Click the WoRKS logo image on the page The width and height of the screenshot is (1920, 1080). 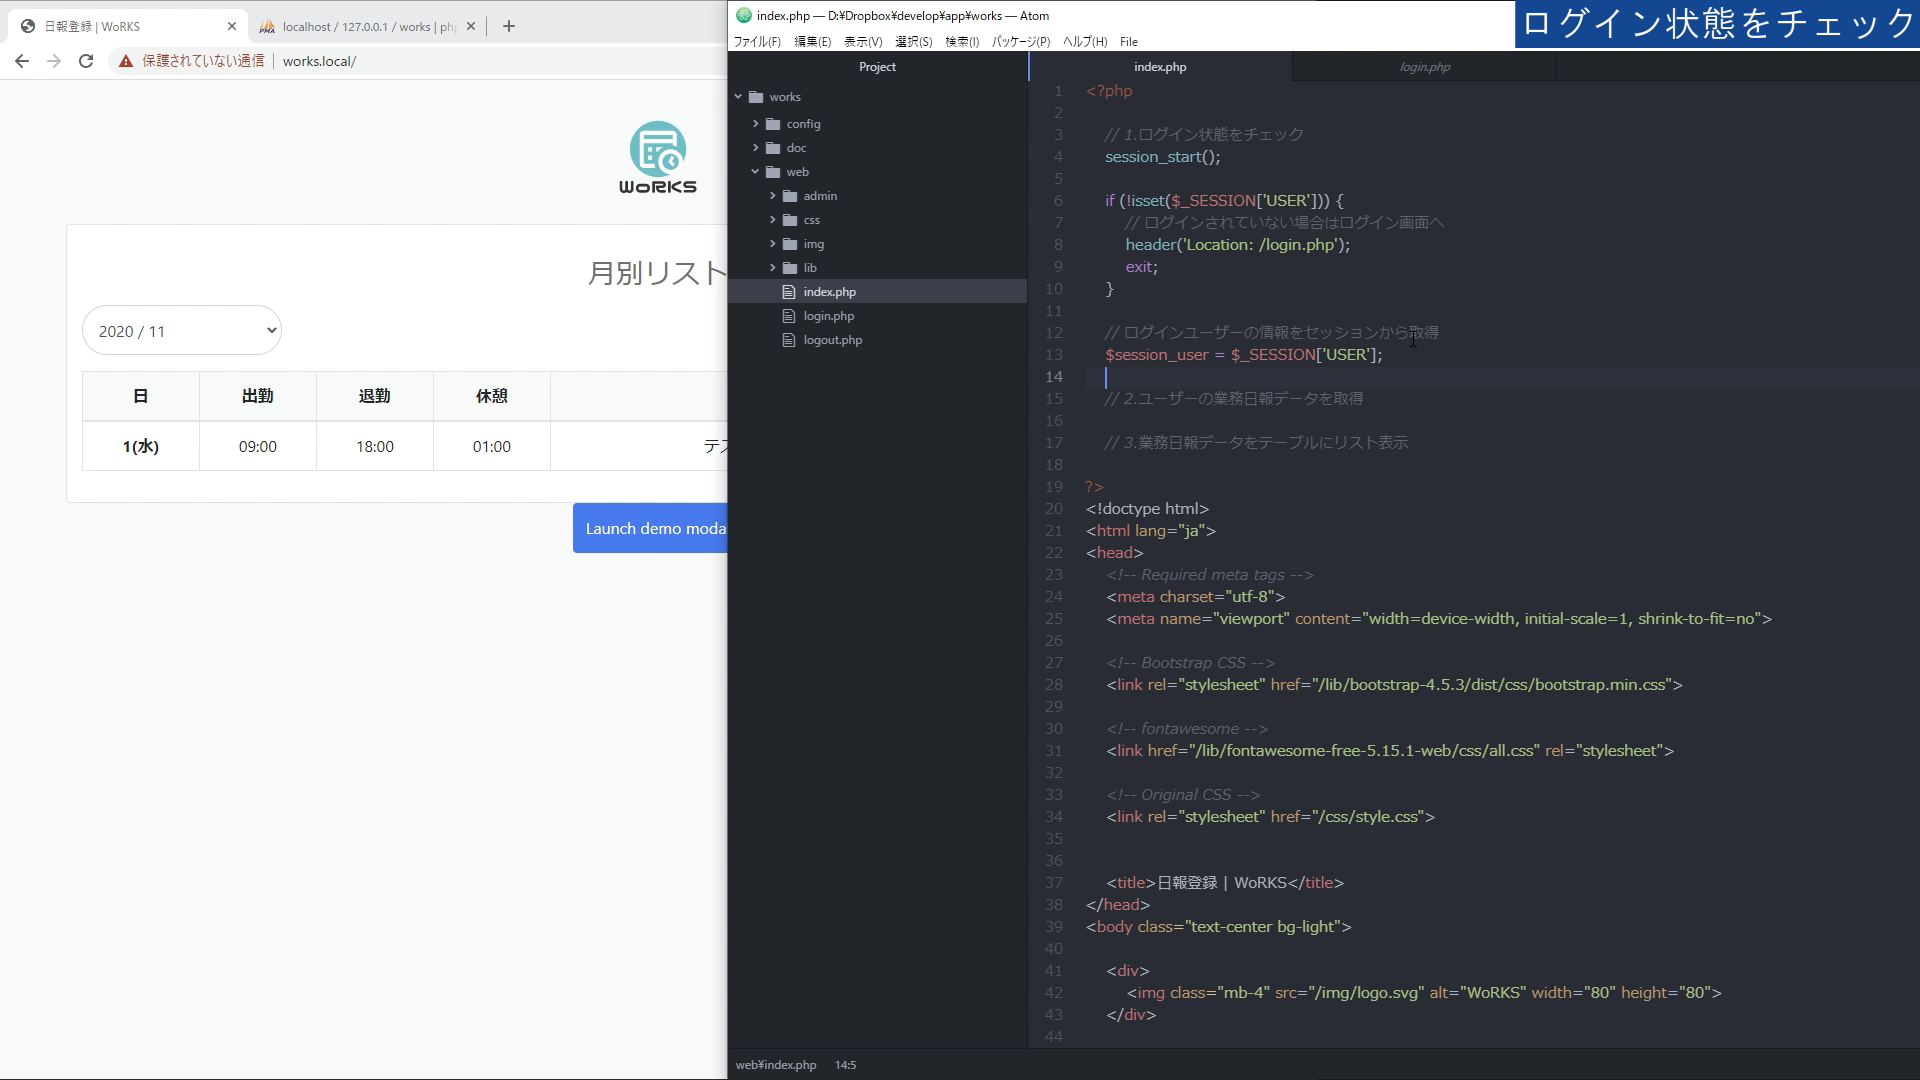pyautogui.click(x=657, y=158)
